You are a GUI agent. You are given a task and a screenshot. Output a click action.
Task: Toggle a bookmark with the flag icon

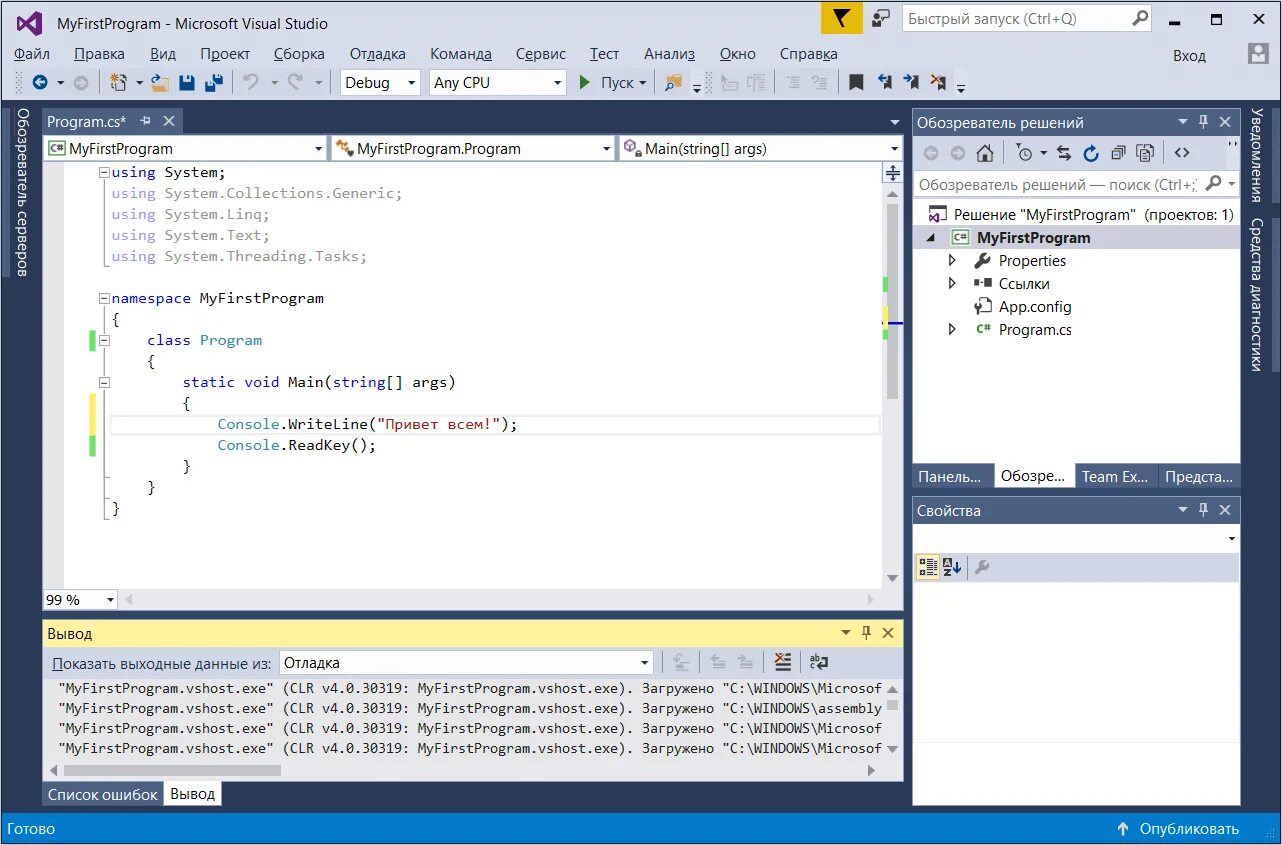856,83
